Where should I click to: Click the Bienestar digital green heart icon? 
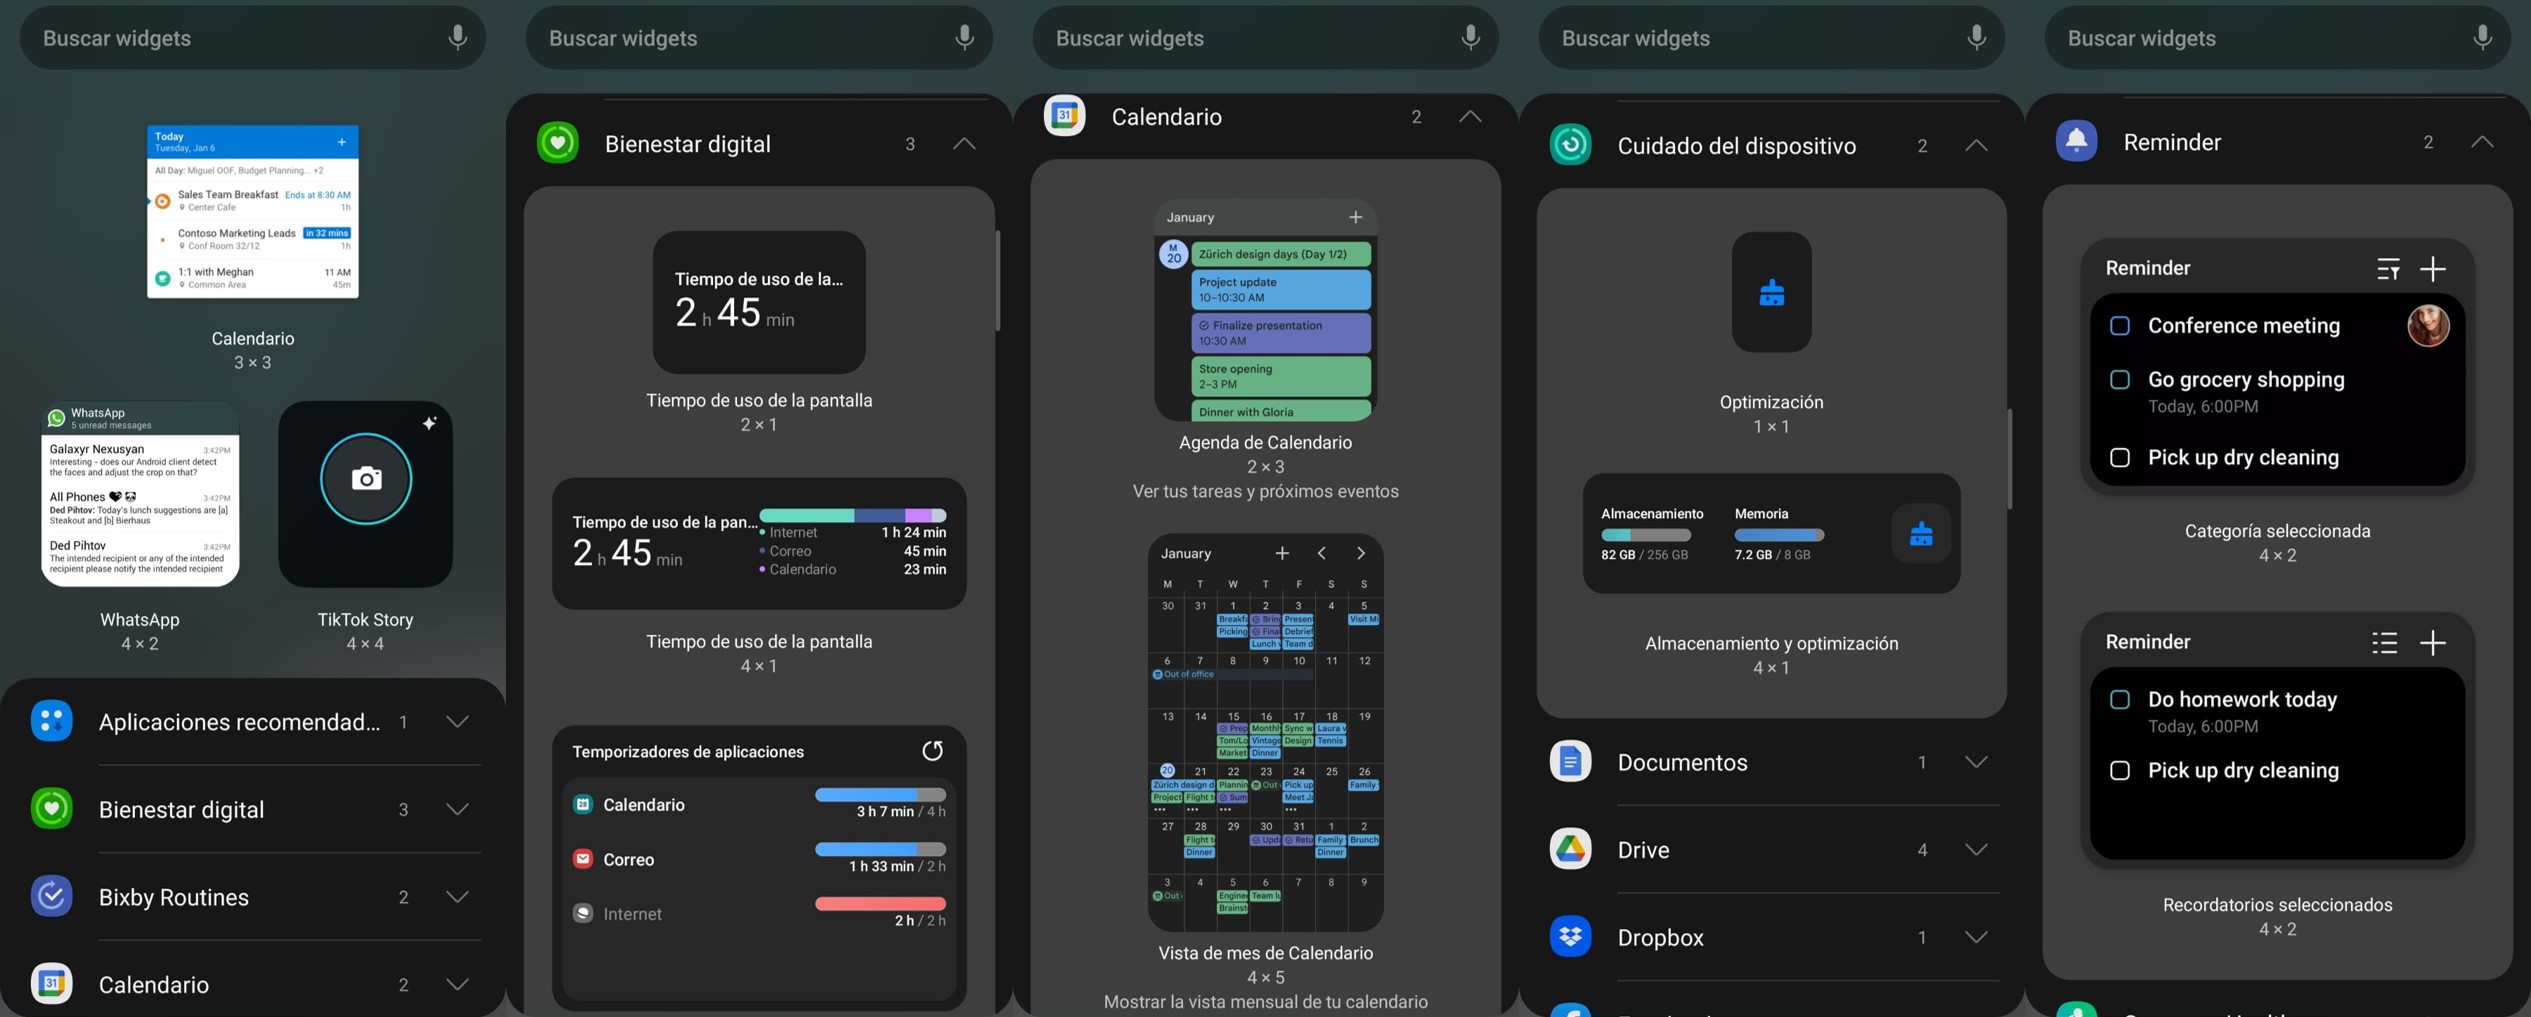pos(557,143)
